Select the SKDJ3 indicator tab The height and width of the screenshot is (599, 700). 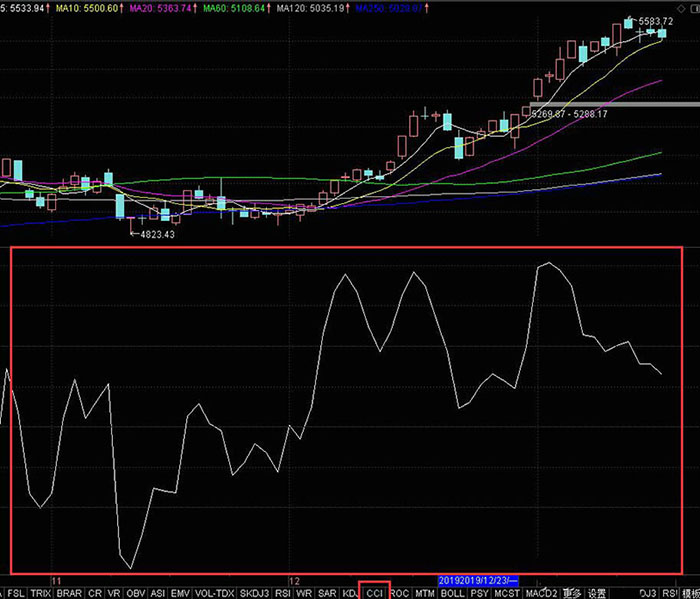[x=254, y=593]
